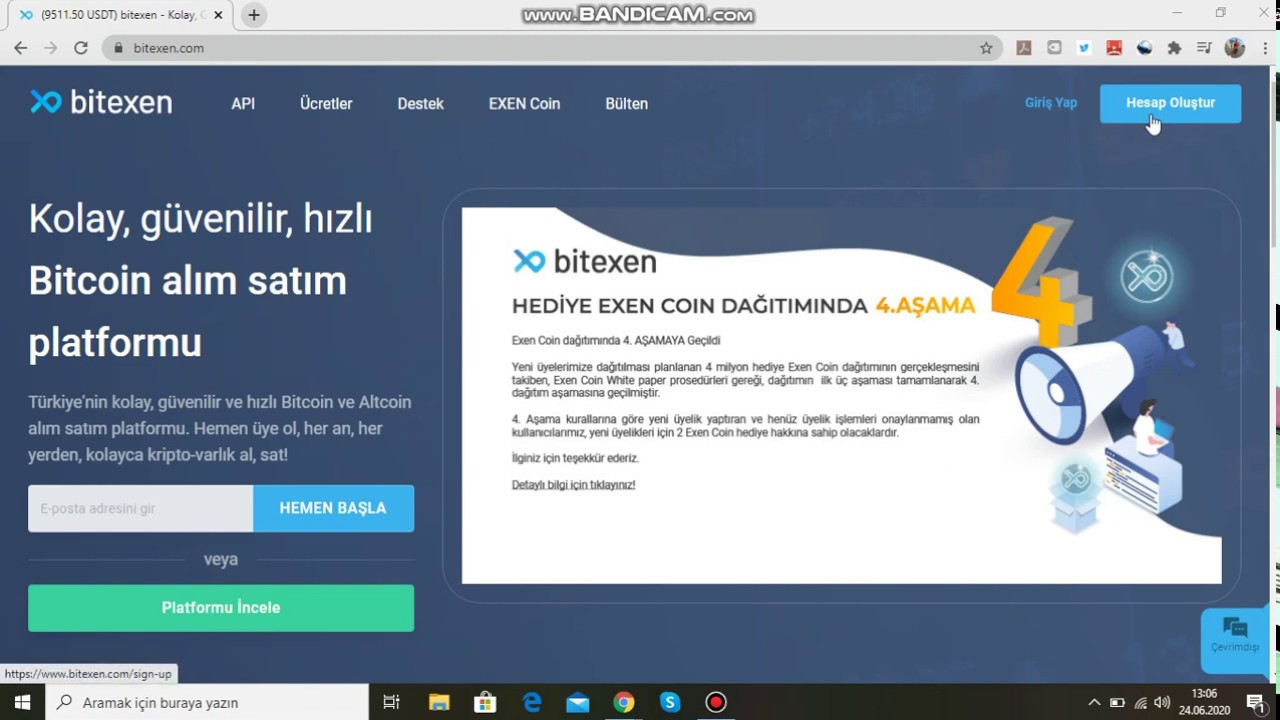Open a new browser tab
Image resolution: width=1280 pixels, height=720 pixels.
coord(254,15)
